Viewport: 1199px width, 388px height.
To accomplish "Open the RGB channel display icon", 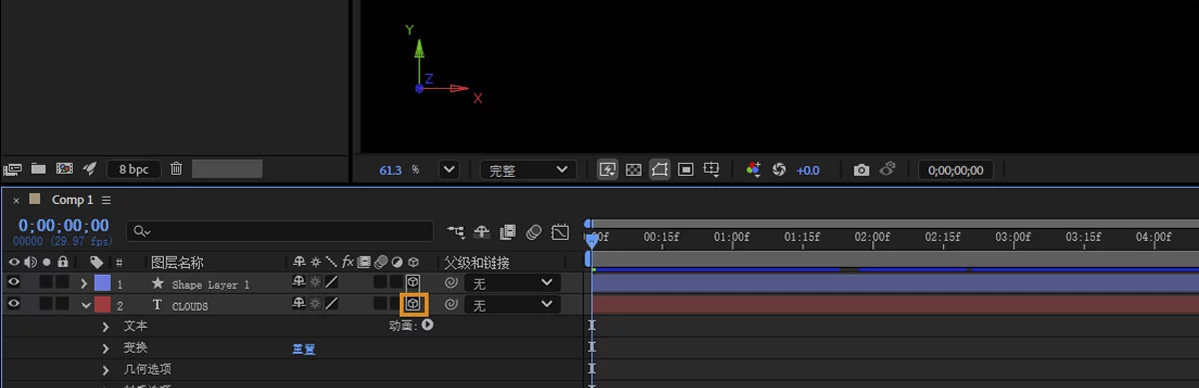I will (x=753, y=170).
